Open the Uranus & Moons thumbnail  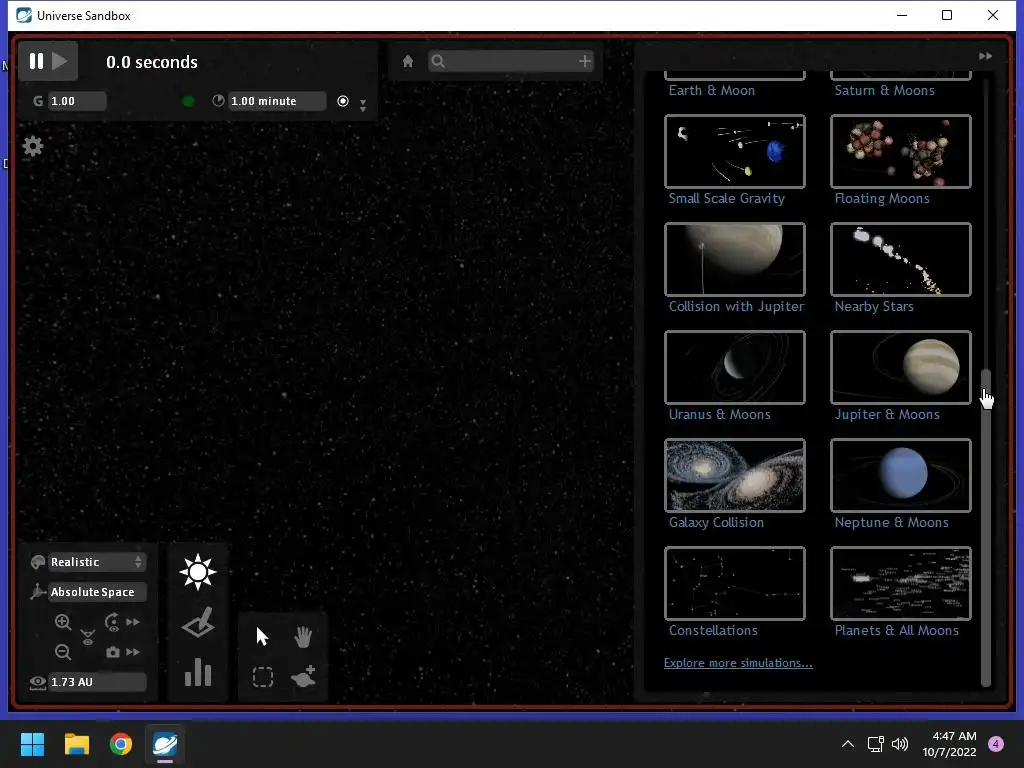(735, 368)
